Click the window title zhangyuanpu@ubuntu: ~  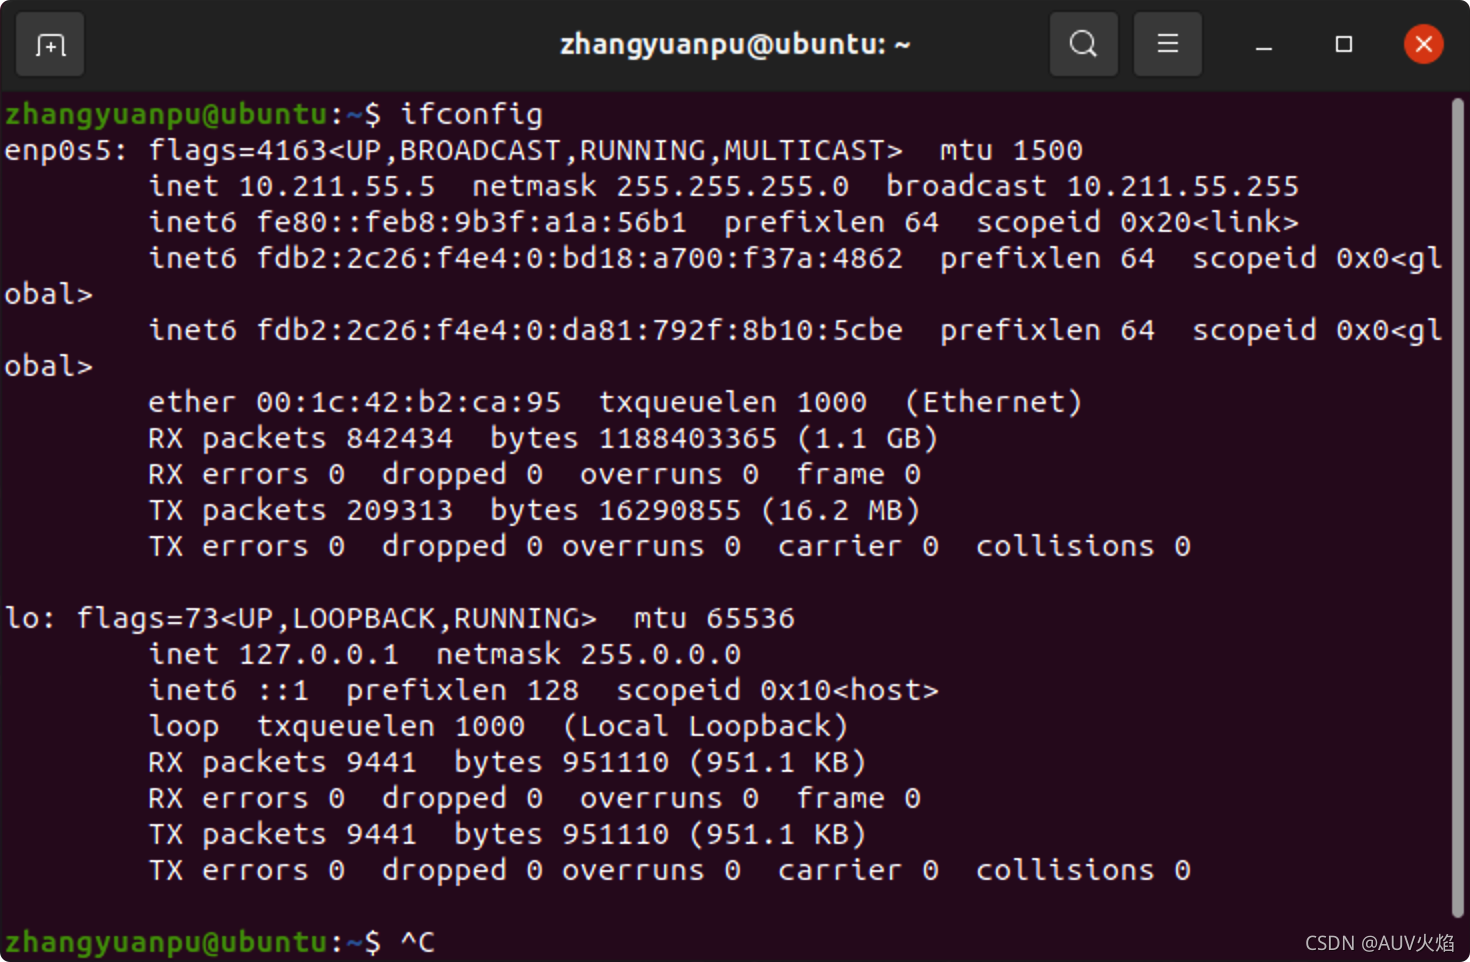pos(735,45)
